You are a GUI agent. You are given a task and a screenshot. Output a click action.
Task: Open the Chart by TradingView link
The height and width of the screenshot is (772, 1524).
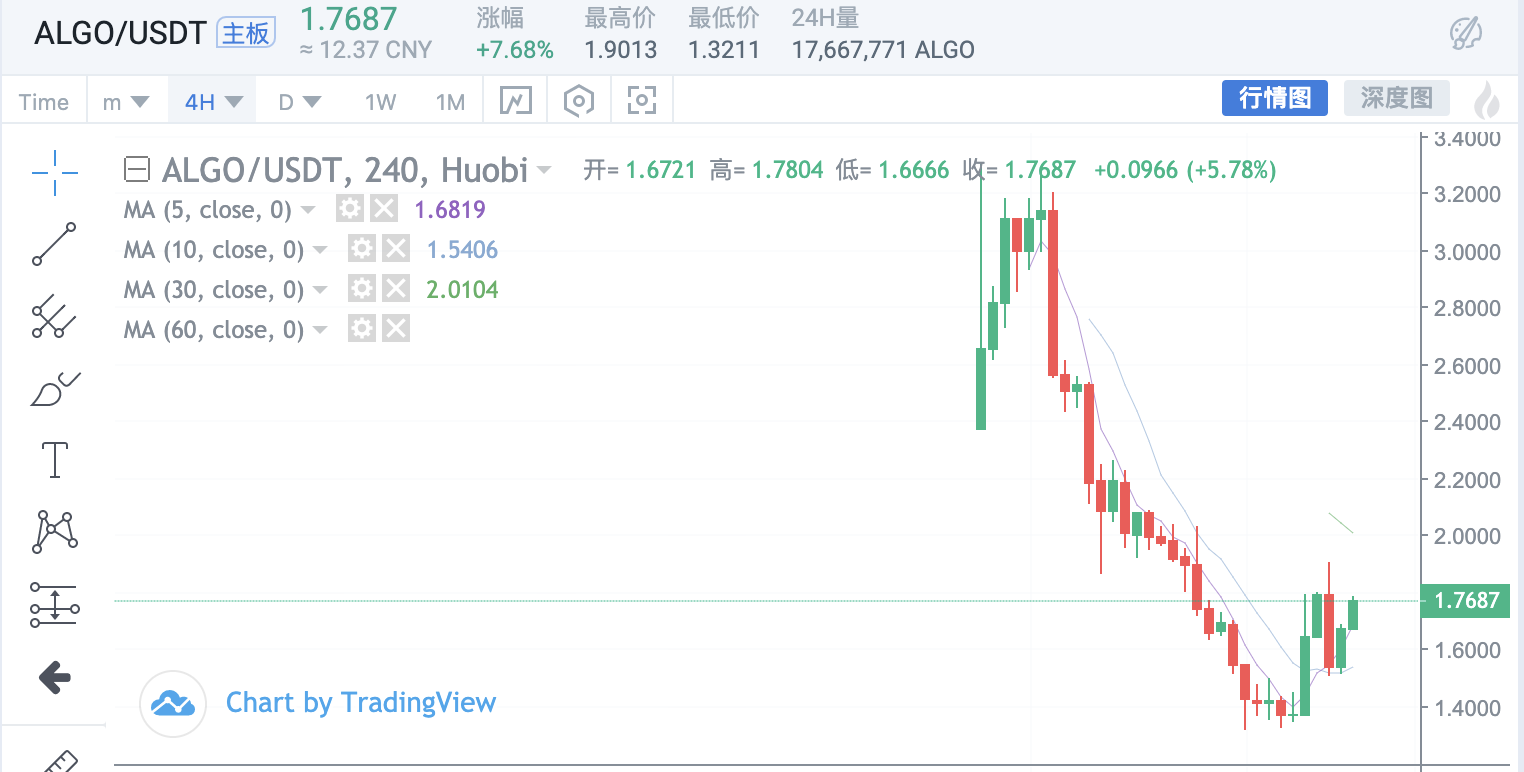click(x=360, y=702)
